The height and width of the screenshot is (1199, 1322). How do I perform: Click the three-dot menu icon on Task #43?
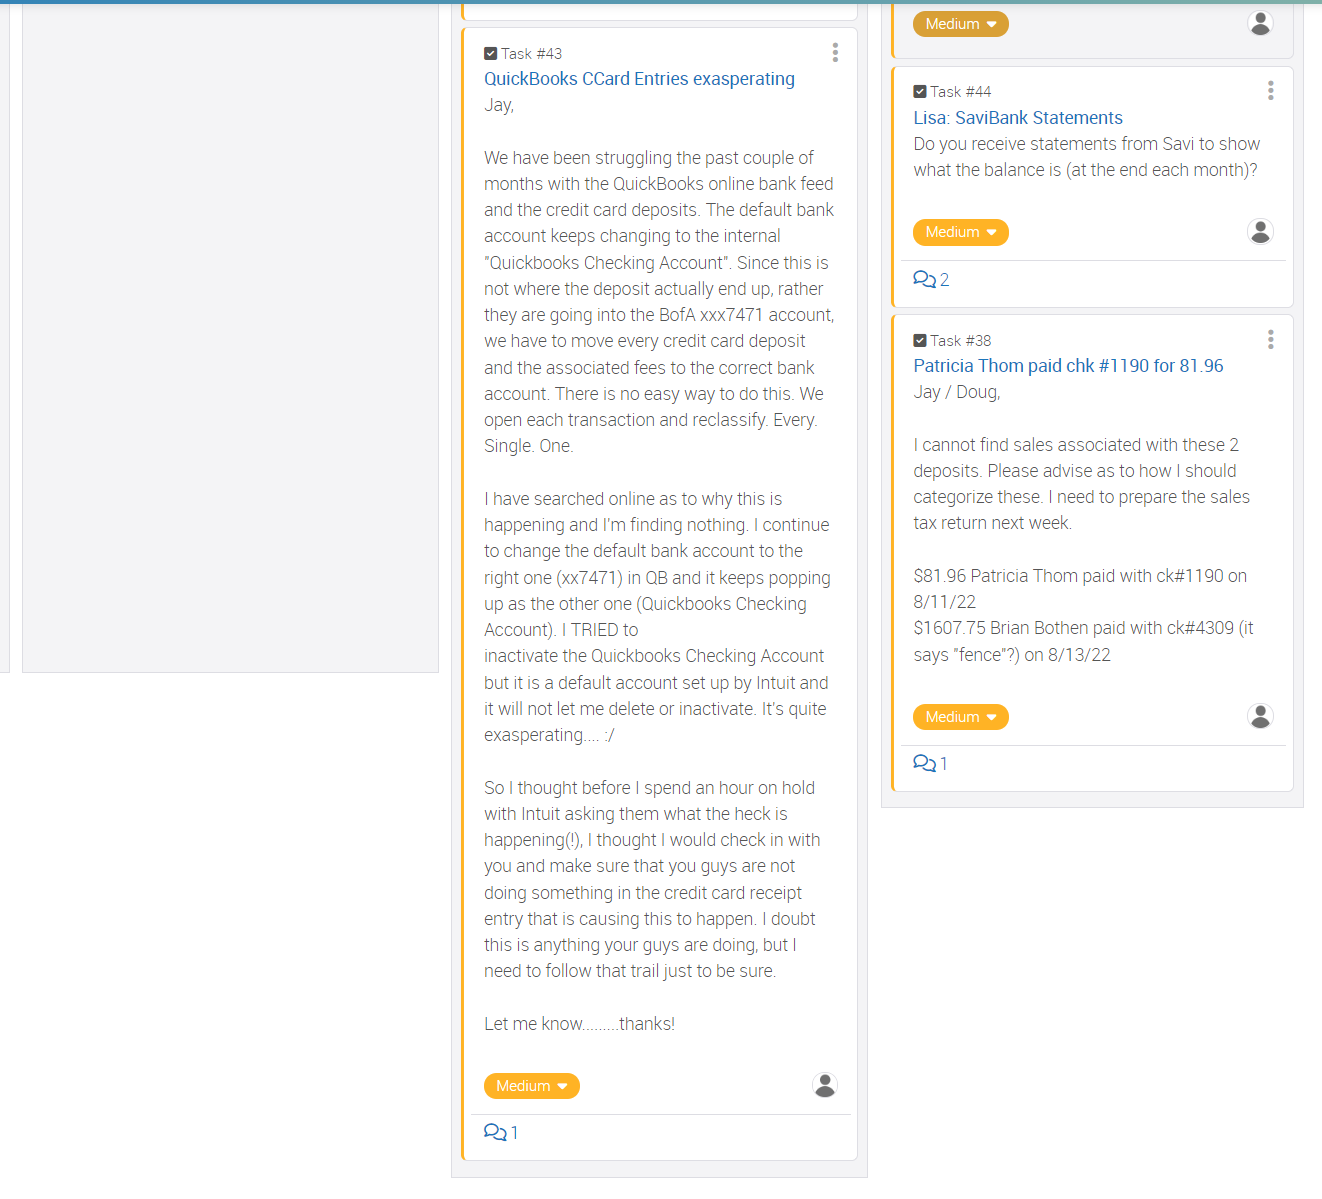835,52
